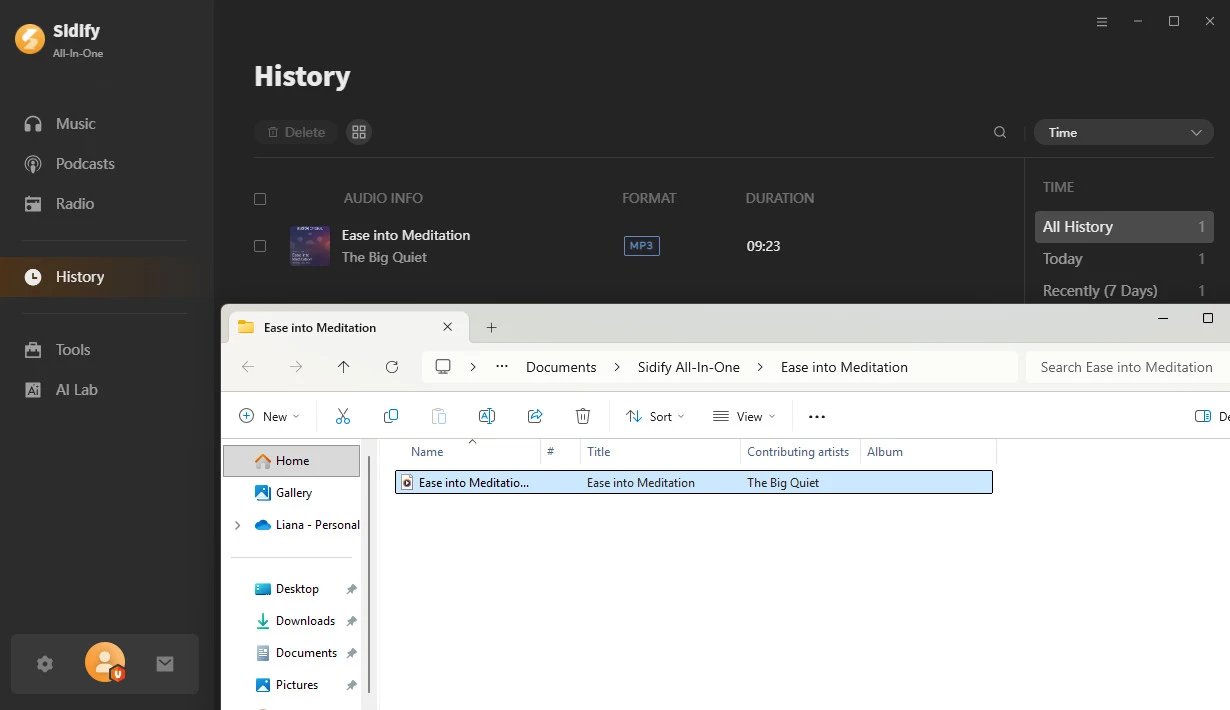1230x710 pixels.
Task: Click the Sidify logo
Action: click(30, 39)
